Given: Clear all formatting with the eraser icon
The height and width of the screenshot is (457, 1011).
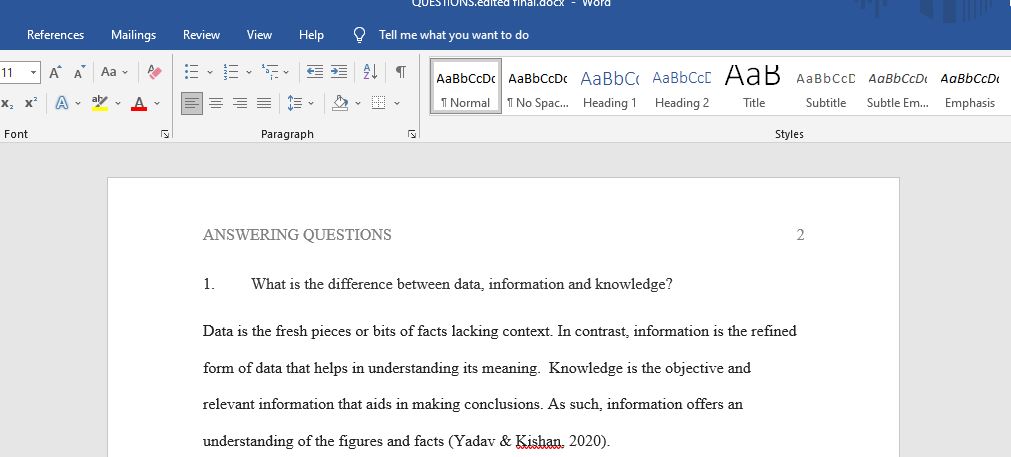Looking at the screenshot, I should [154, 72].
